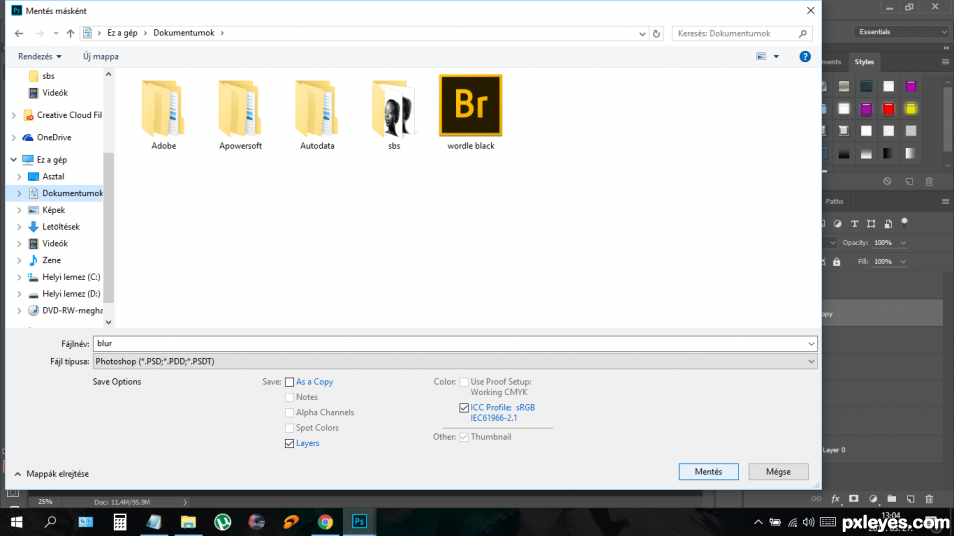
Task: Expand the OneDrive tree node
Action: [13, 137]
